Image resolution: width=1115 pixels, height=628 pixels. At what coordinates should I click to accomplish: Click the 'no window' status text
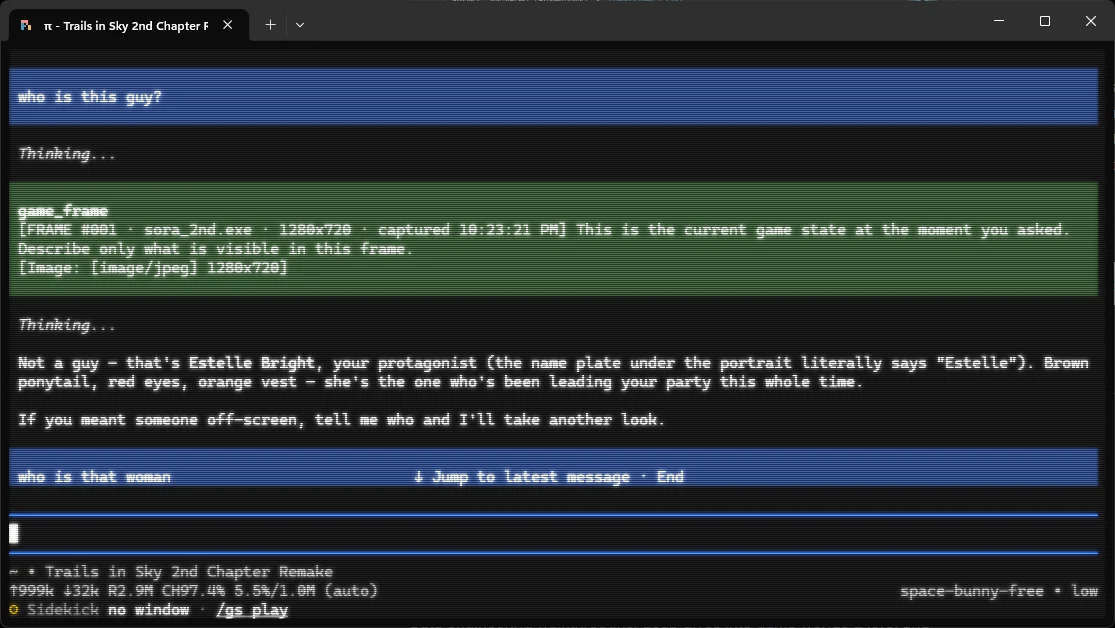(x=148, y=610)
